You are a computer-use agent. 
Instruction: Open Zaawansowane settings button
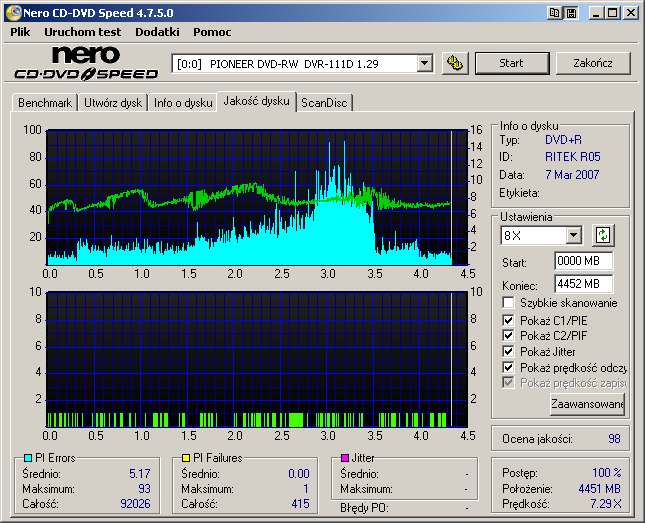pos(587,404)
